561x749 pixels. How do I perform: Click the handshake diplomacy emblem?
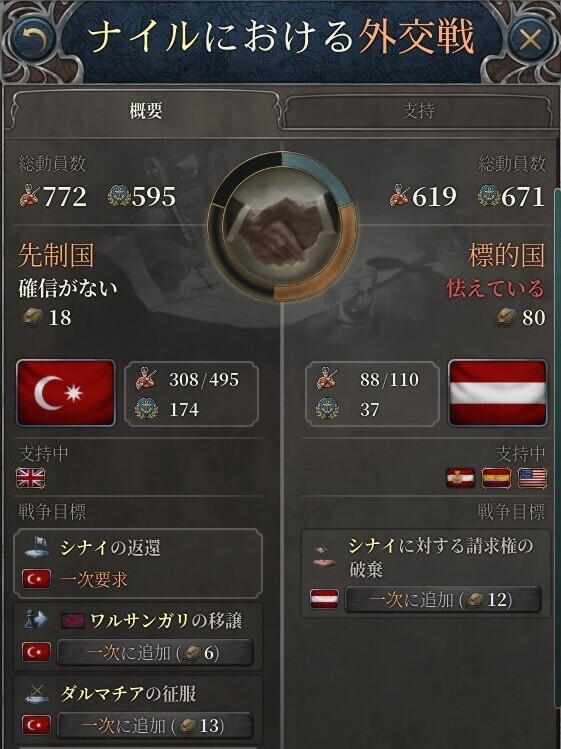click(282, 225)
